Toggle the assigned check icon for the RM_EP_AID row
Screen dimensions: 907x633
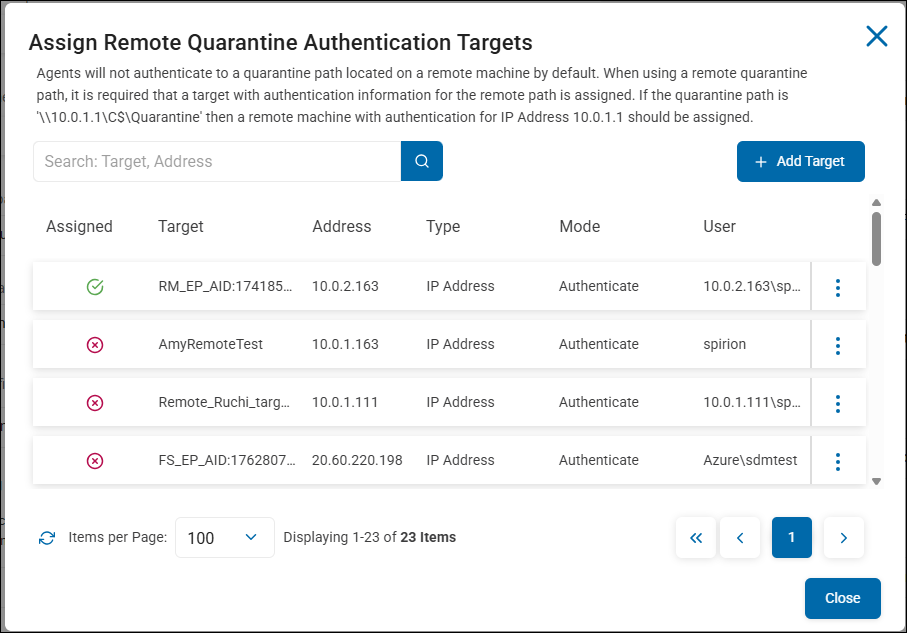coord(95,287)
